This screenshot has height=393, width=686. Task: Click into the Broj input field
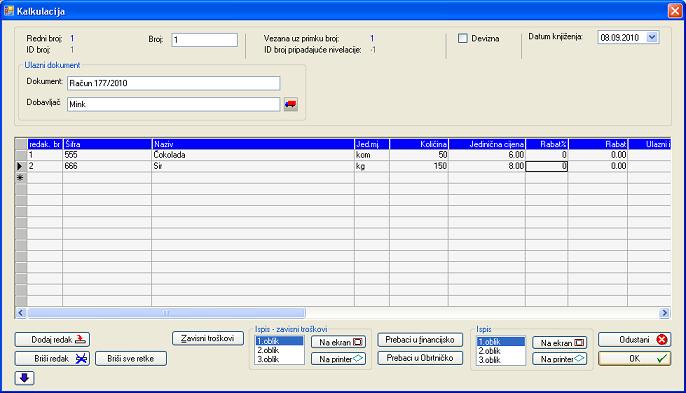click(204, 40)
